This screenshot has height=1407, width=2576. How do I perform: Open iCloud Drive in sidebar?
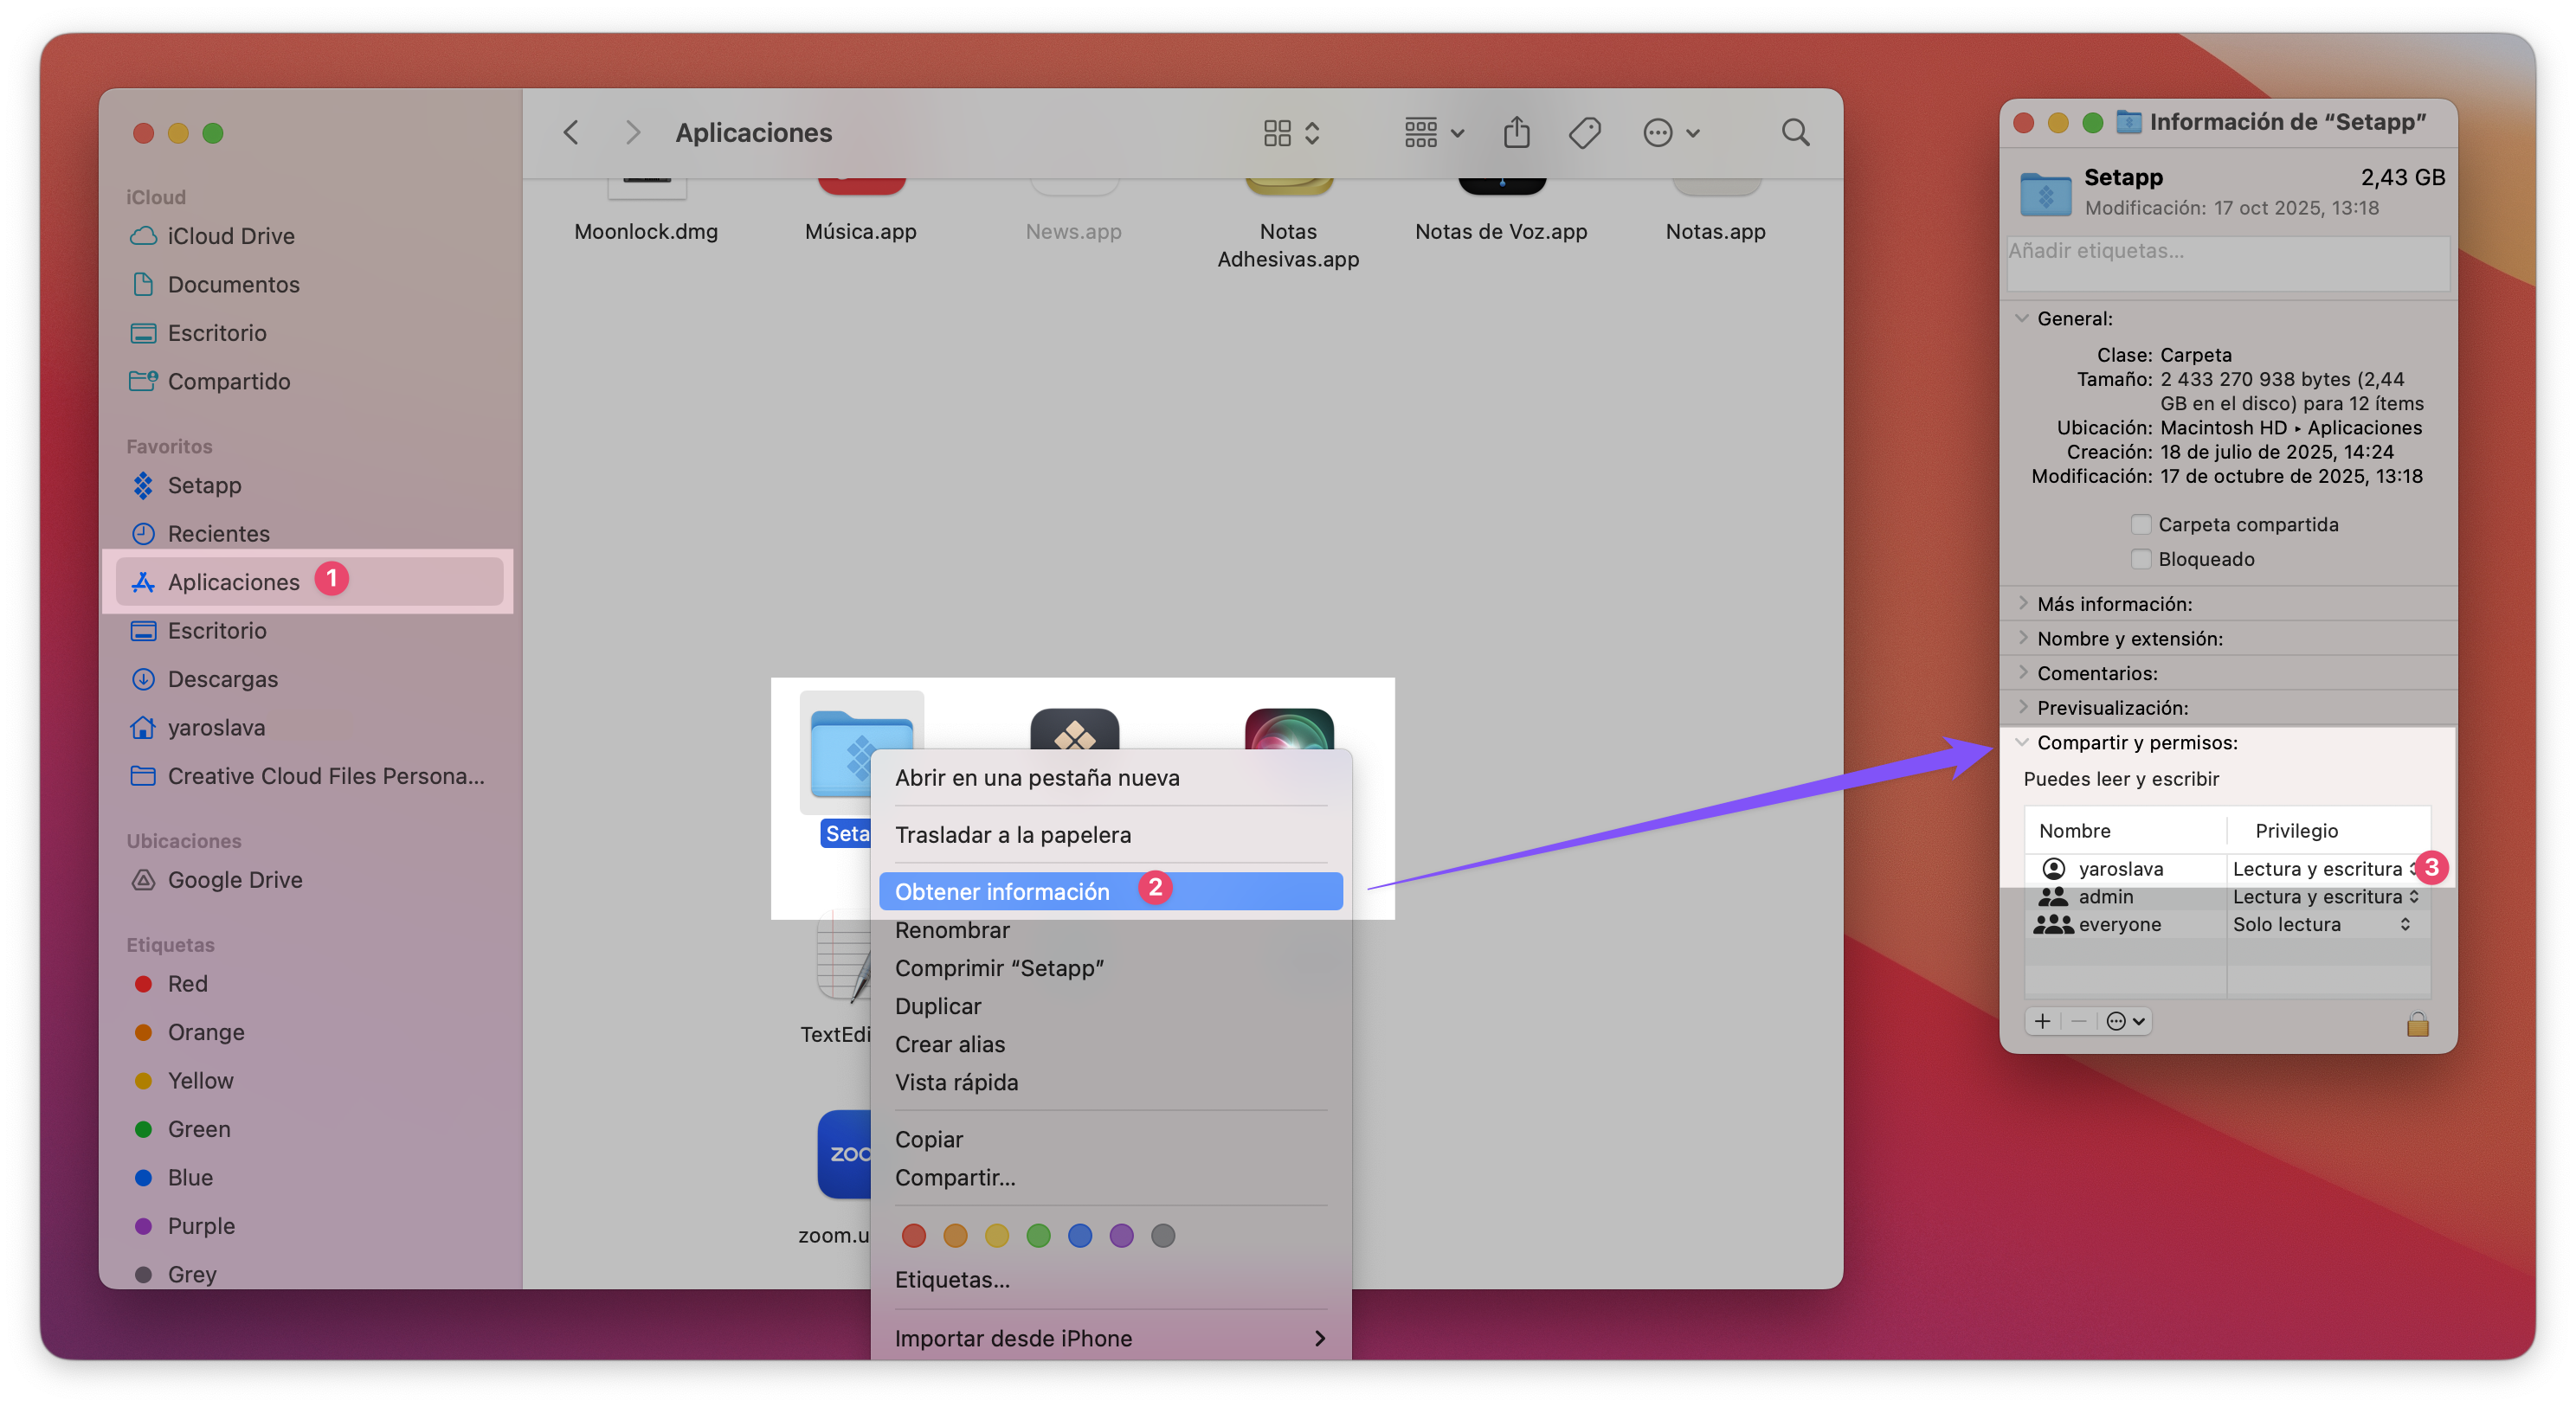(308, 236)
